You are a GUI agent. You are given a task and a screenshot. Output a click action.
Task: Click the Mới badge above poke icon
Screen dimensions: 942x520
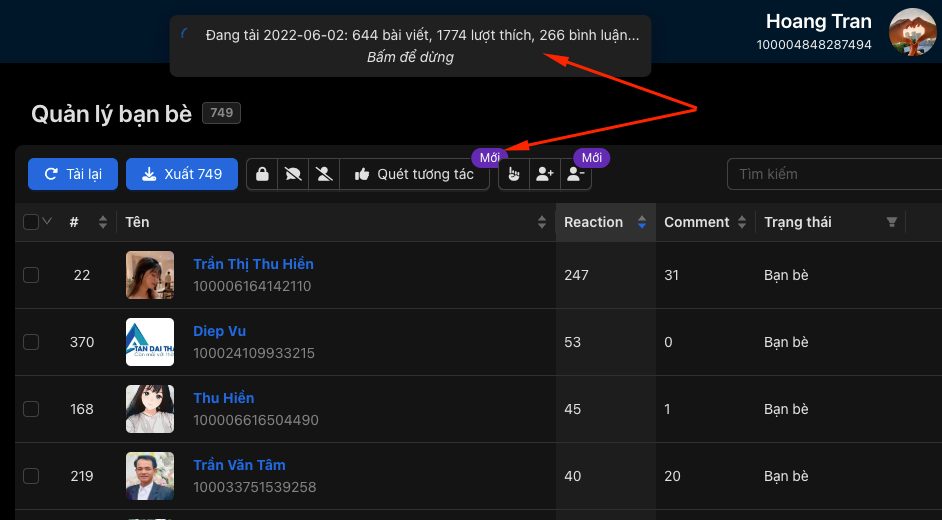[x=490, y=158]
